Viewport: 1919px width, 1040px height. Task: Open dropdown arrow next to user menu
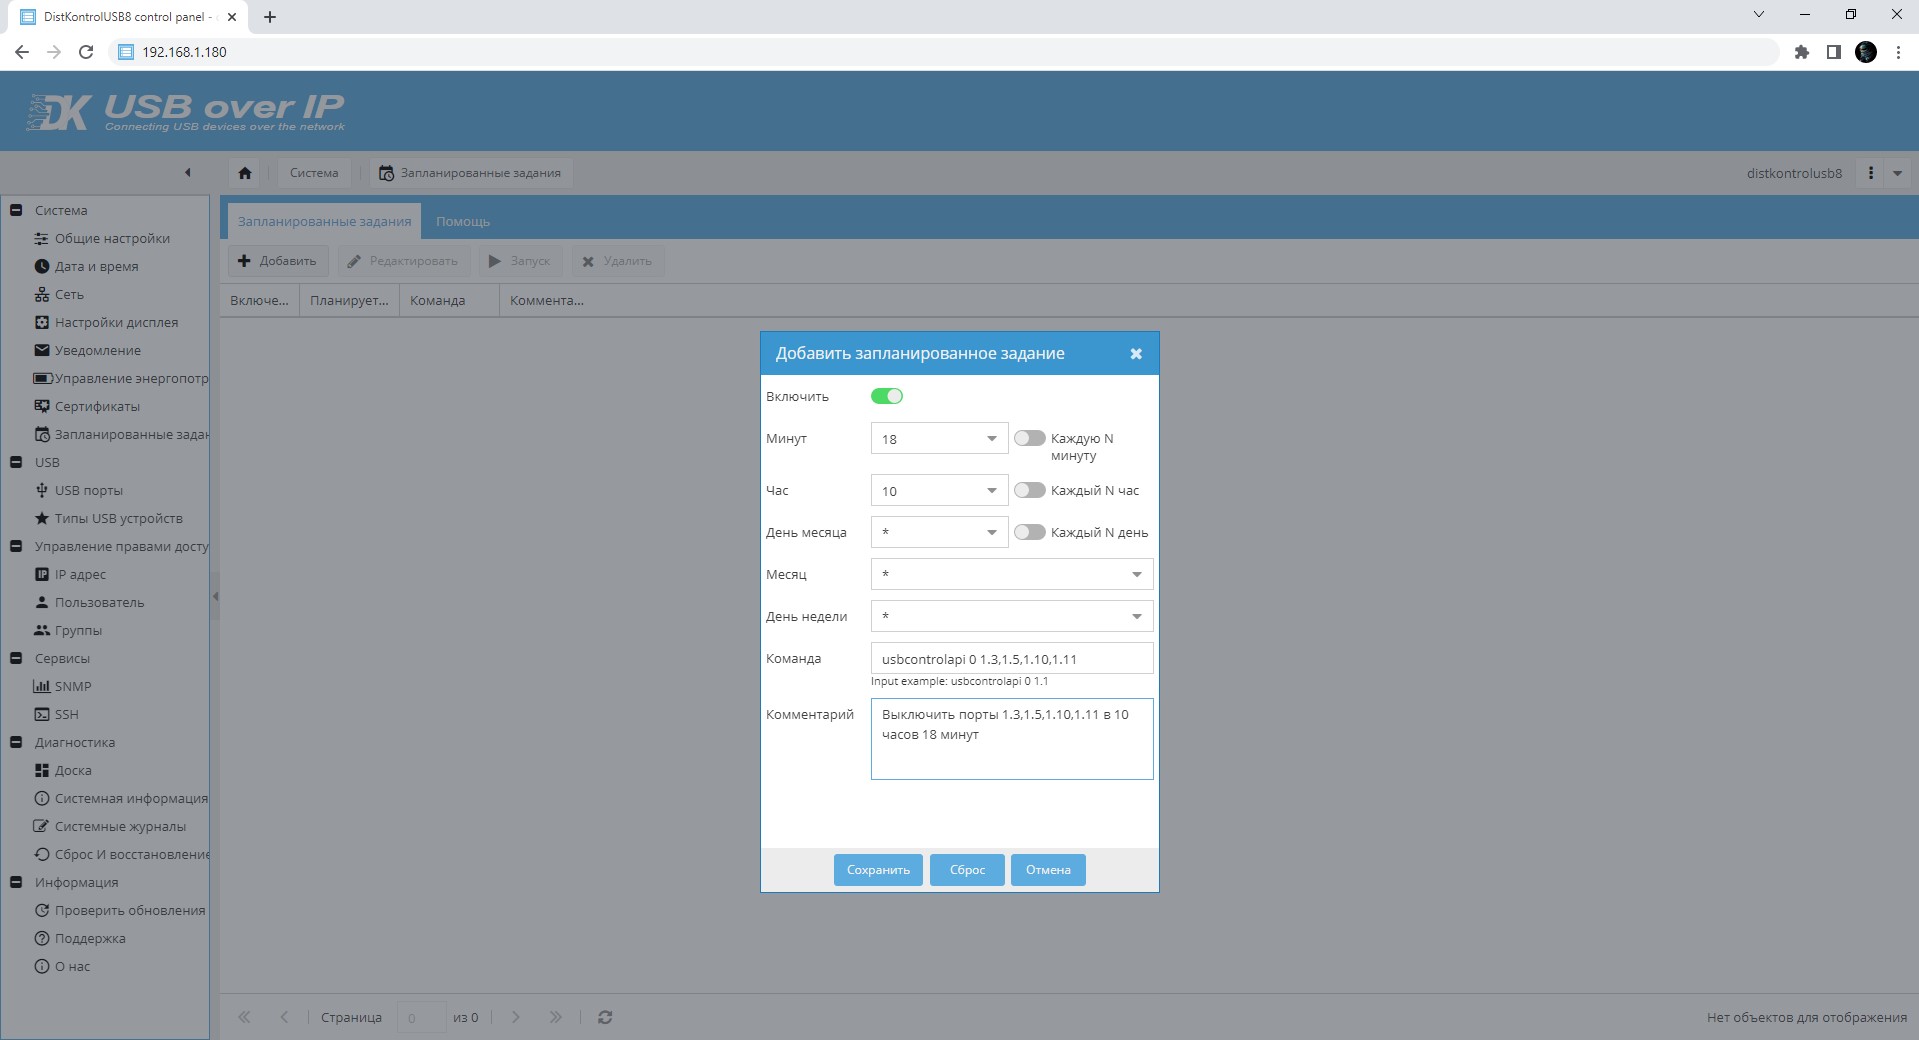tap(1897, 173)
